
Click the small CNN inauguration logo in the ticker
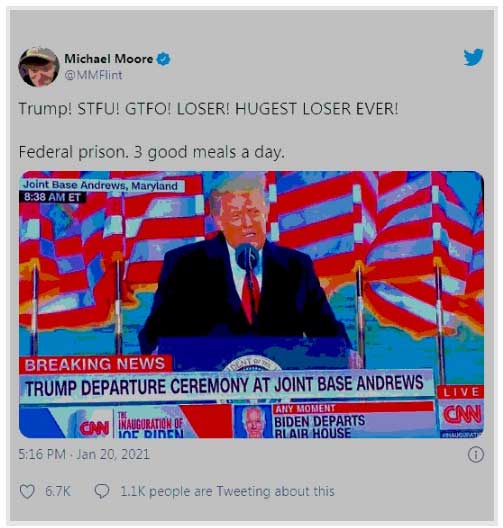coord(94,428)
